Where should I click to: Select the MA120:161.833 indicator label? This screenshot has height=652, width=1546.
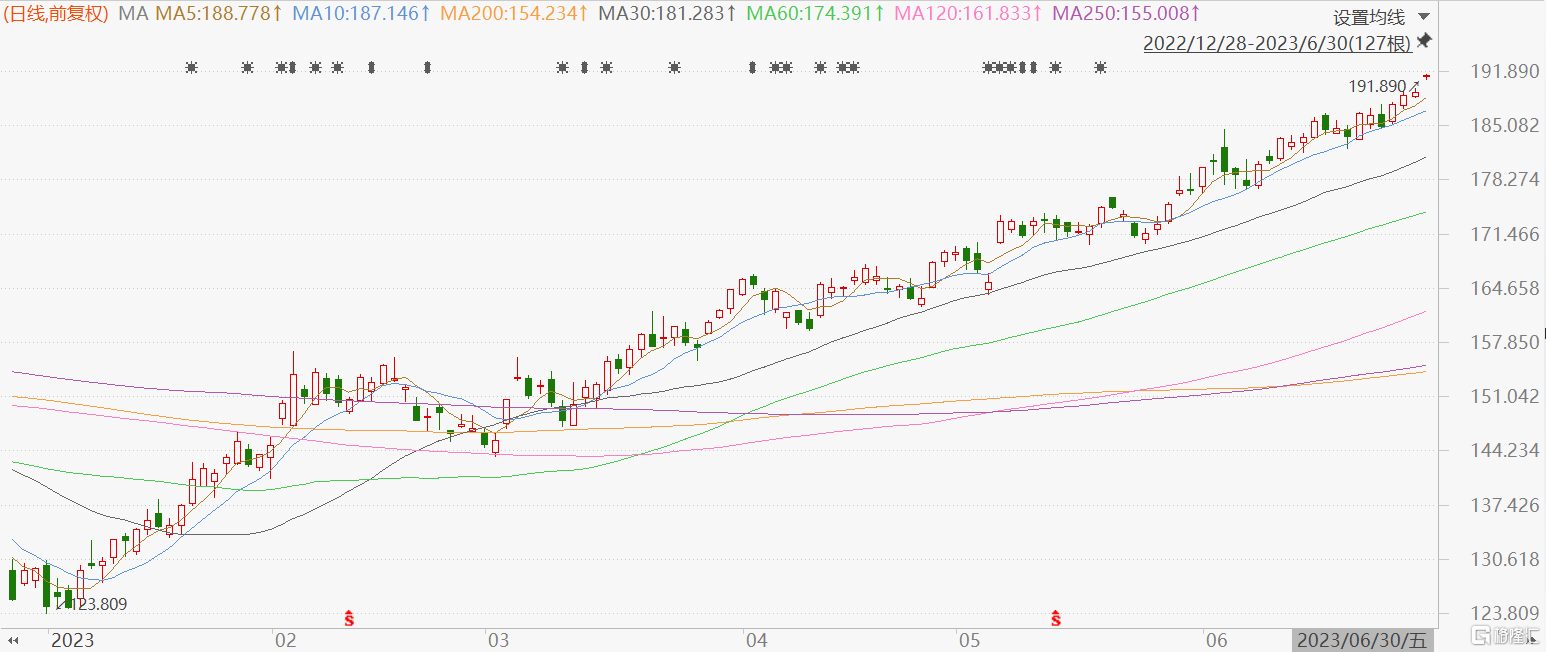pyautogui.click(x=970, y=14)
